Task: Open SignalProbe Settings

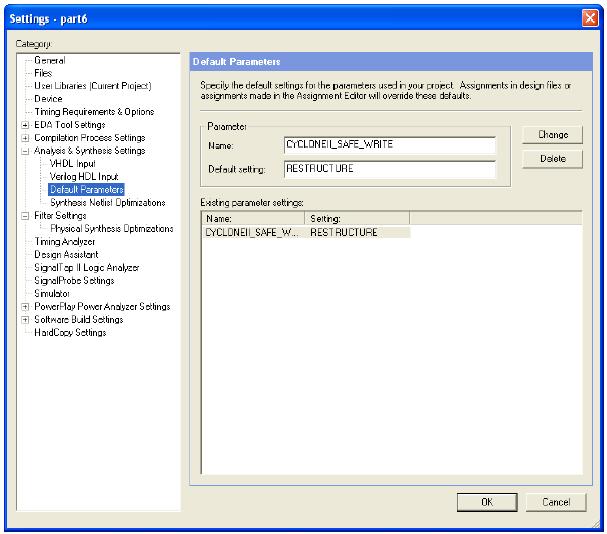Action: [74, 280]
